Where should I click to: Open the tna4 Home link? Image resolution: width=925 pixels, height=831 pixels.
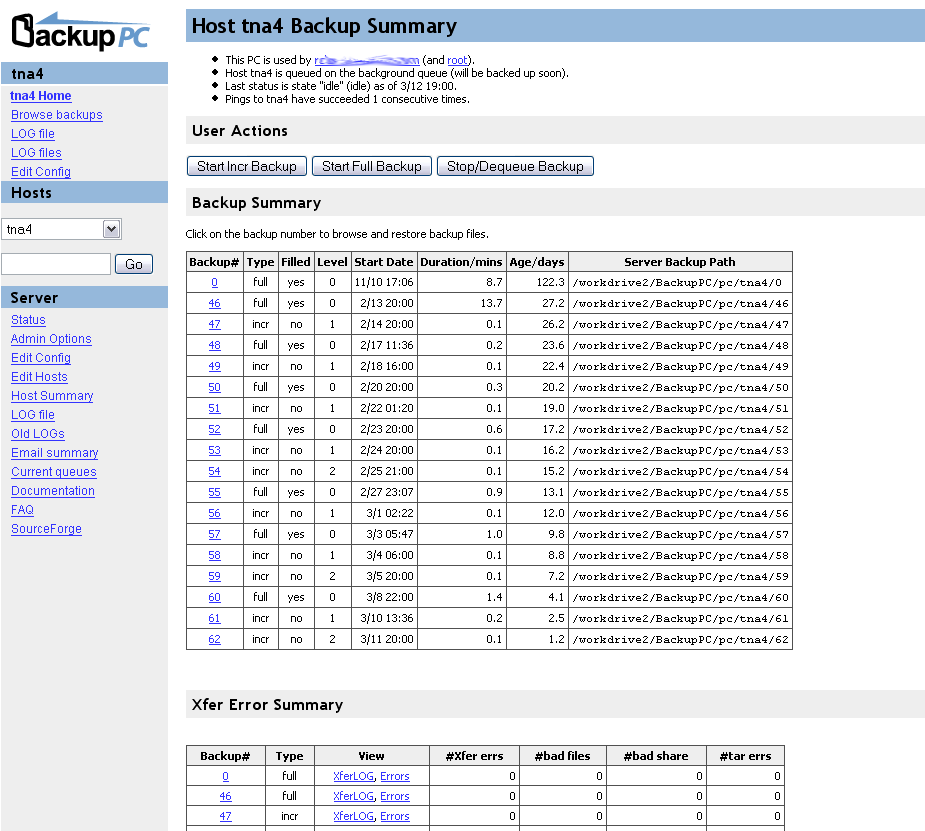41,96
